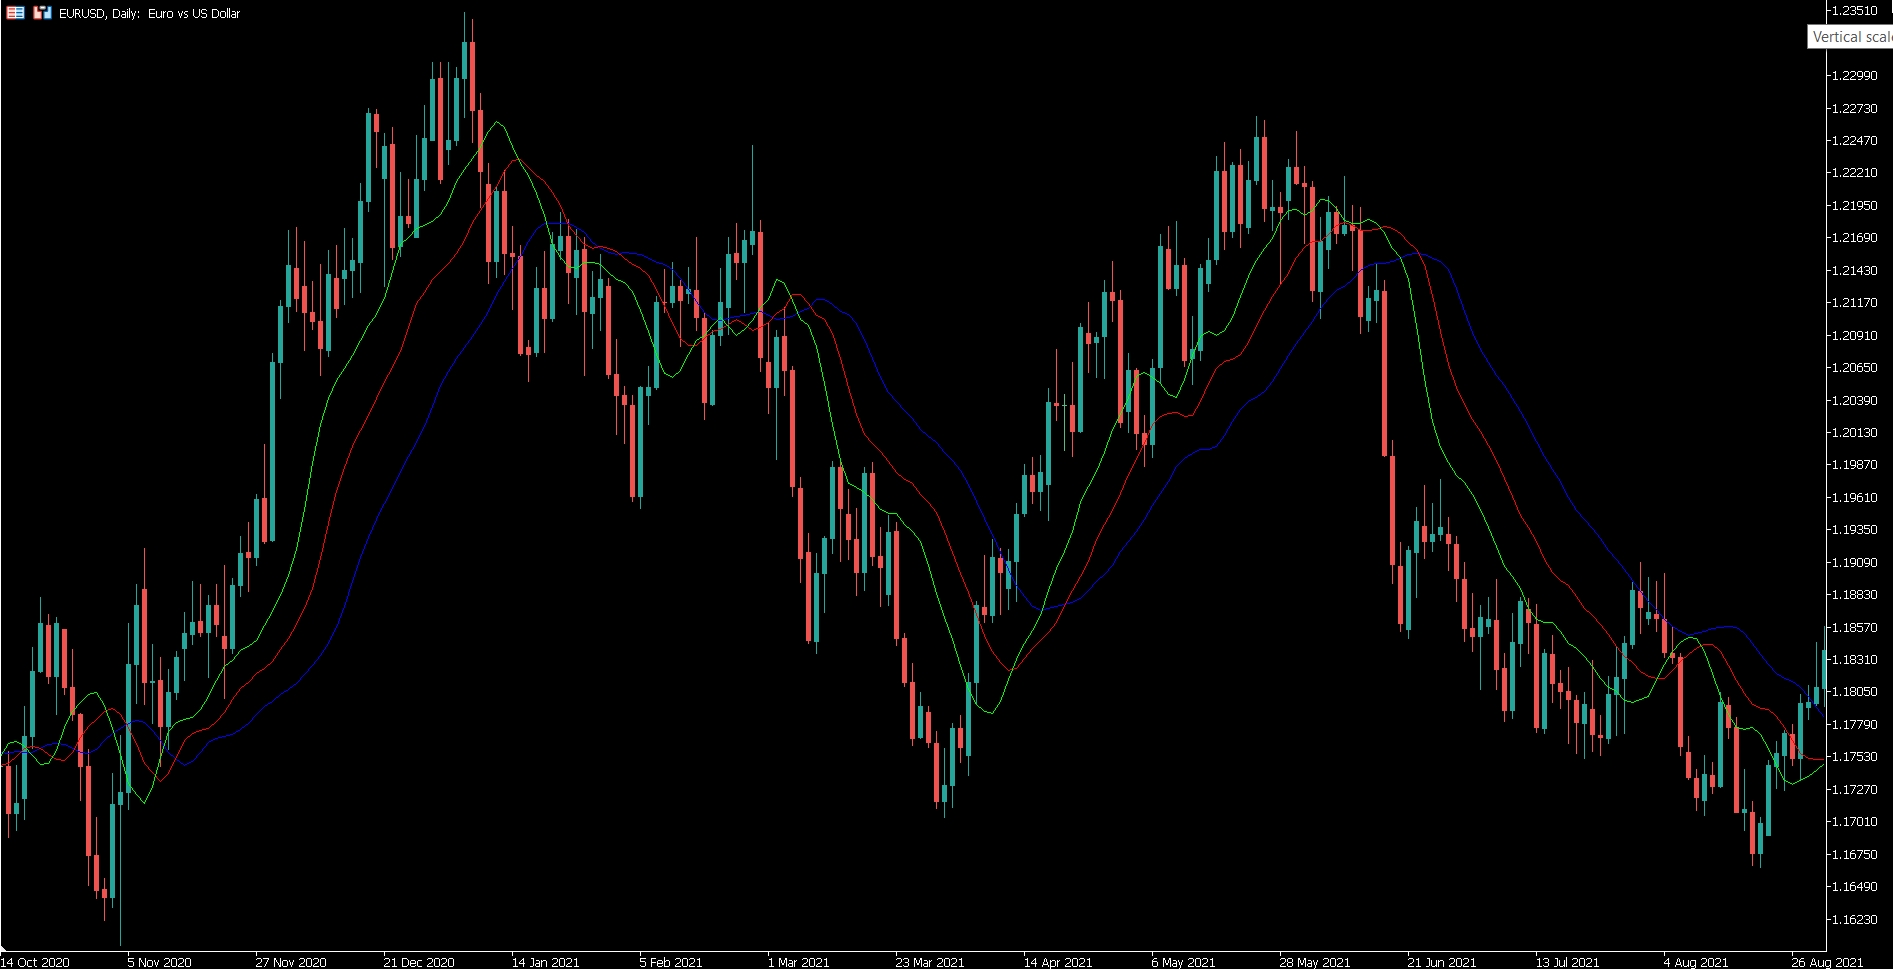Click the 21 Dec 2020 date label
Viewport: 1893px width, 969px height.
(419, 962)
